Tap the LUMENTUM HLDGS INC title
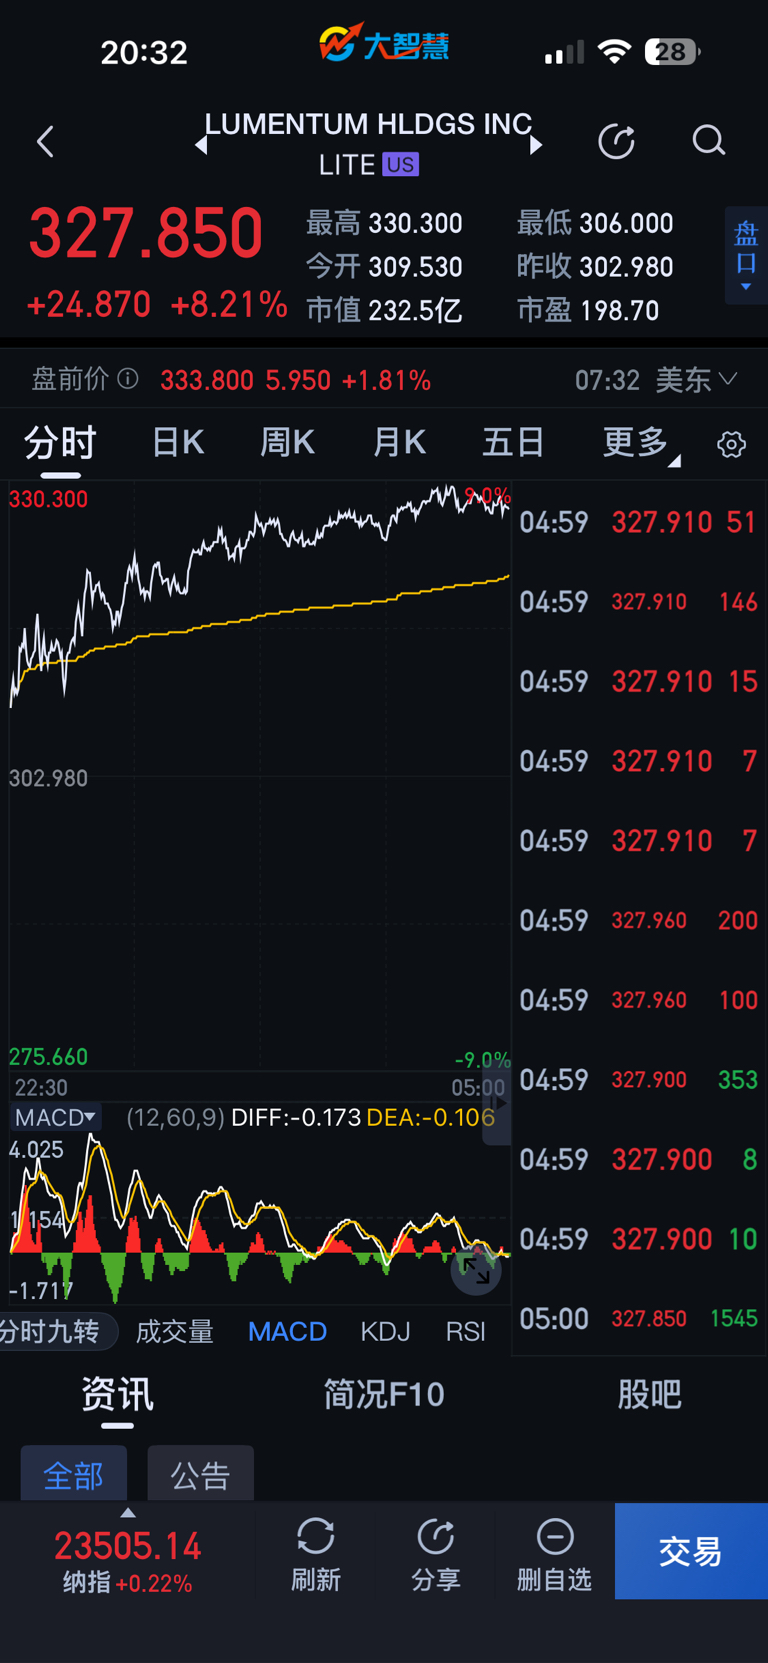Image resolution: width=768 pixels, height=1663 pixels. point(368,124)
